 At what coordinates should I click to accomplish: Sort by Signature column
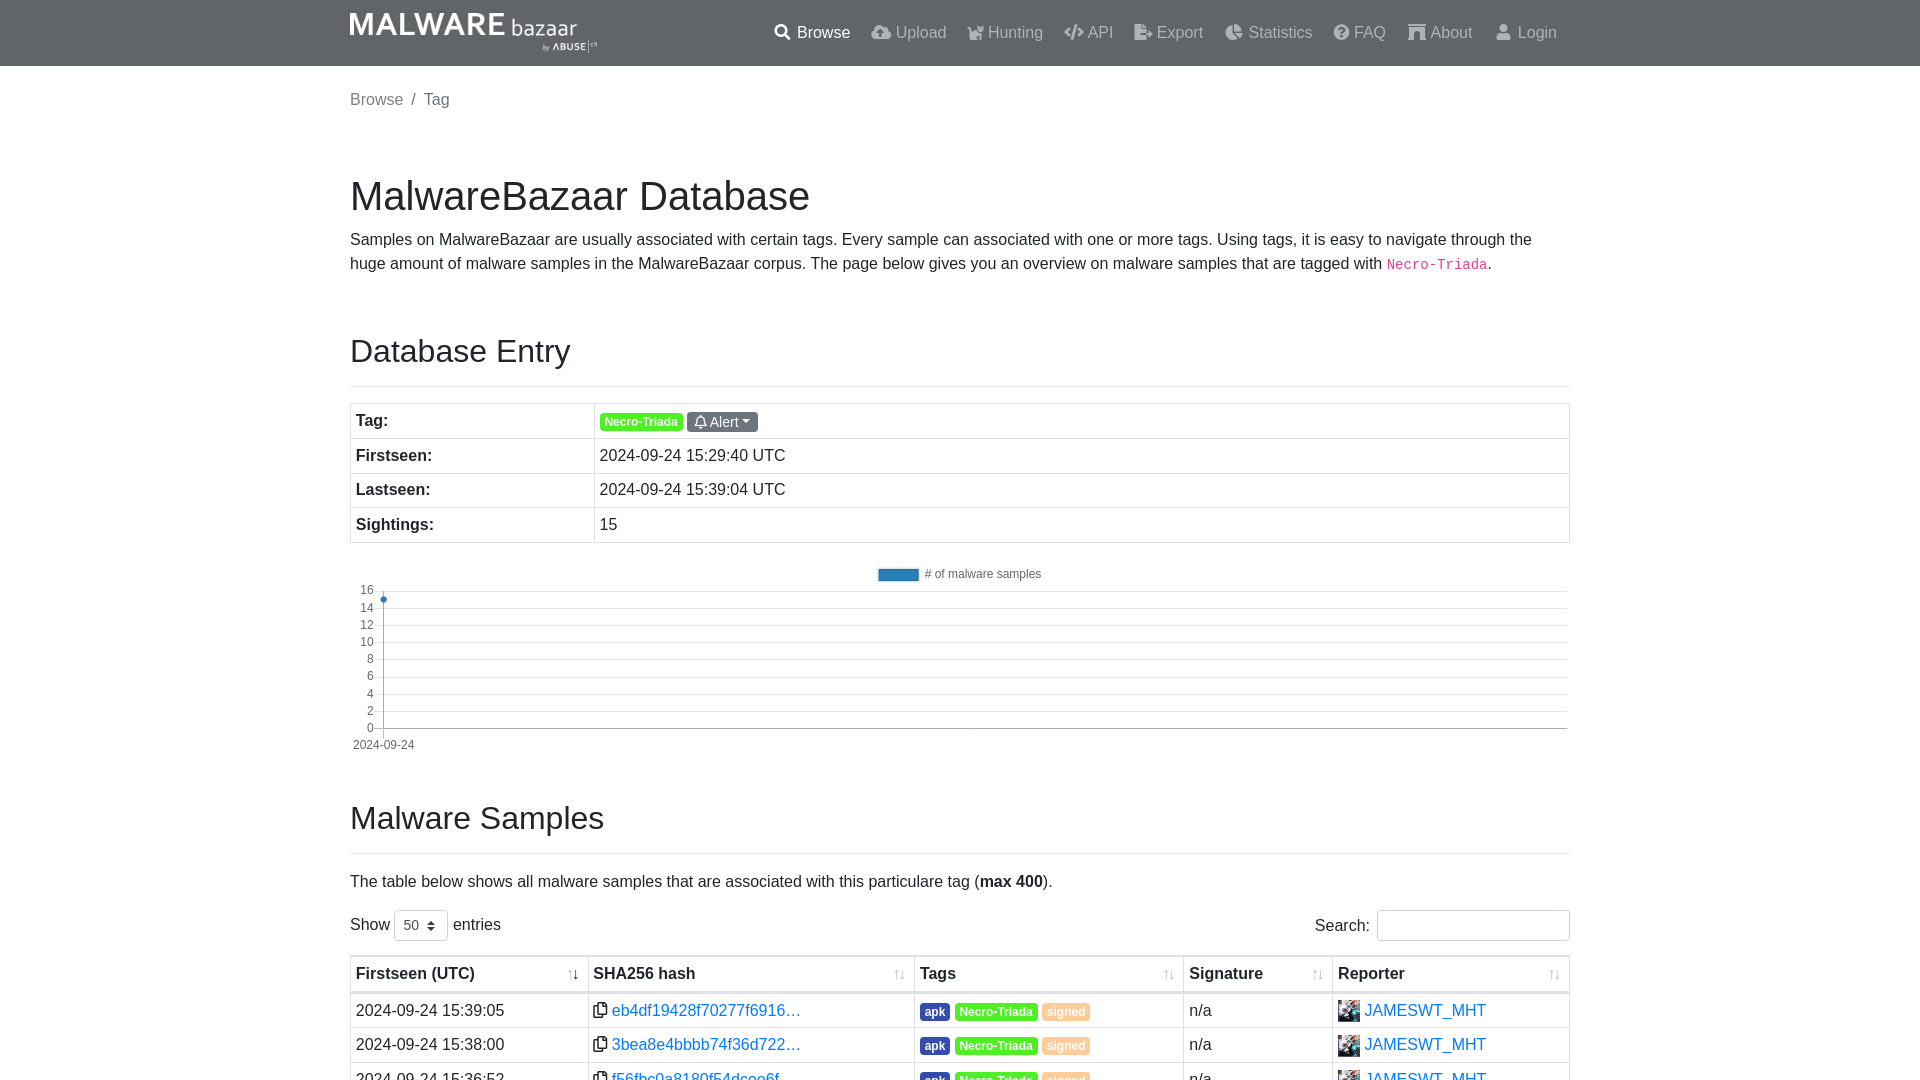(x=1258, y=974)
